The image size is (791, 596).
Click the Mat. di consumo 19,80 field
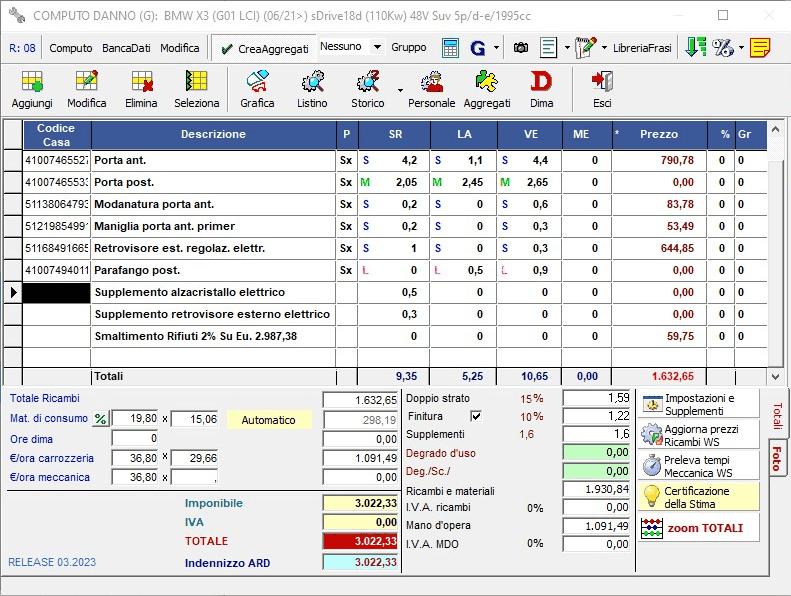135,419
